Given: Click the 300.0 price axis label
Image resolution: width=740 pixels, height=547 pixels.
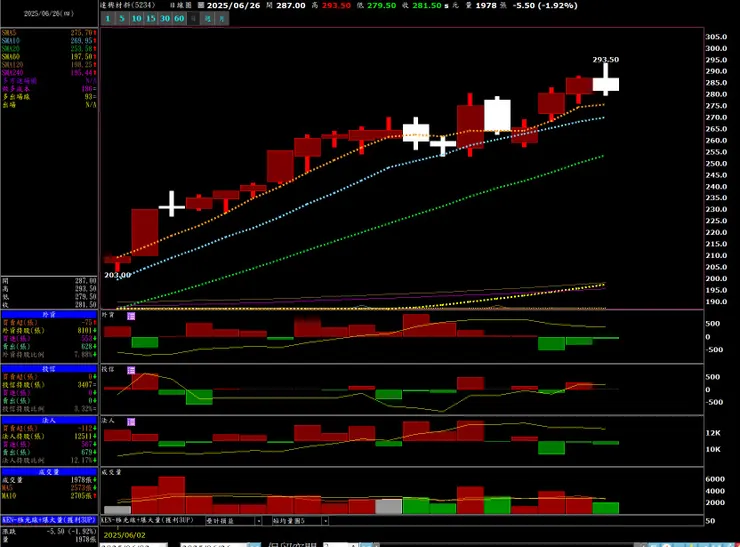Looking at the screenshot, I should click(716, 48).
